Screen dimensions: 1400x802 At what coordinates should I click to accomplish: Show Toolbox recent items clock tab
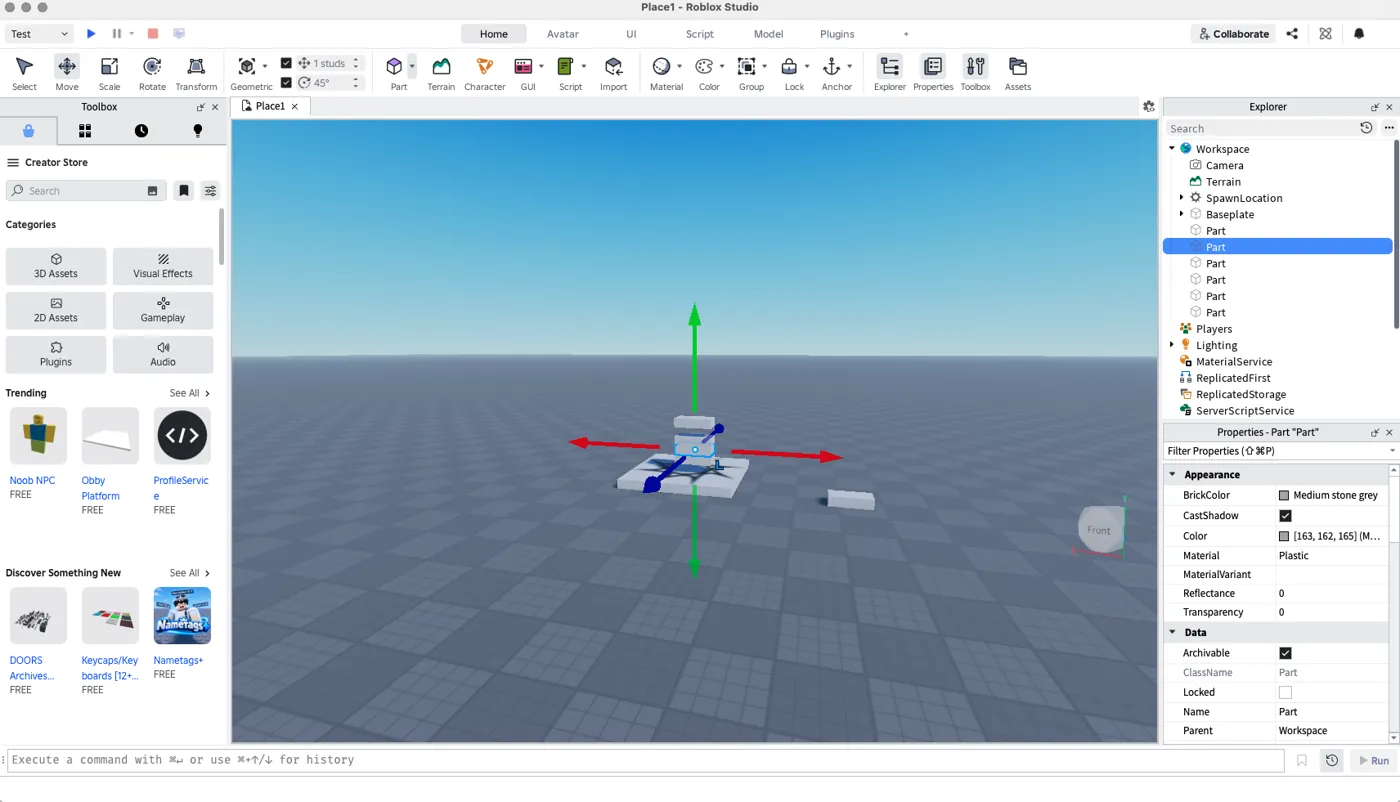141,130
